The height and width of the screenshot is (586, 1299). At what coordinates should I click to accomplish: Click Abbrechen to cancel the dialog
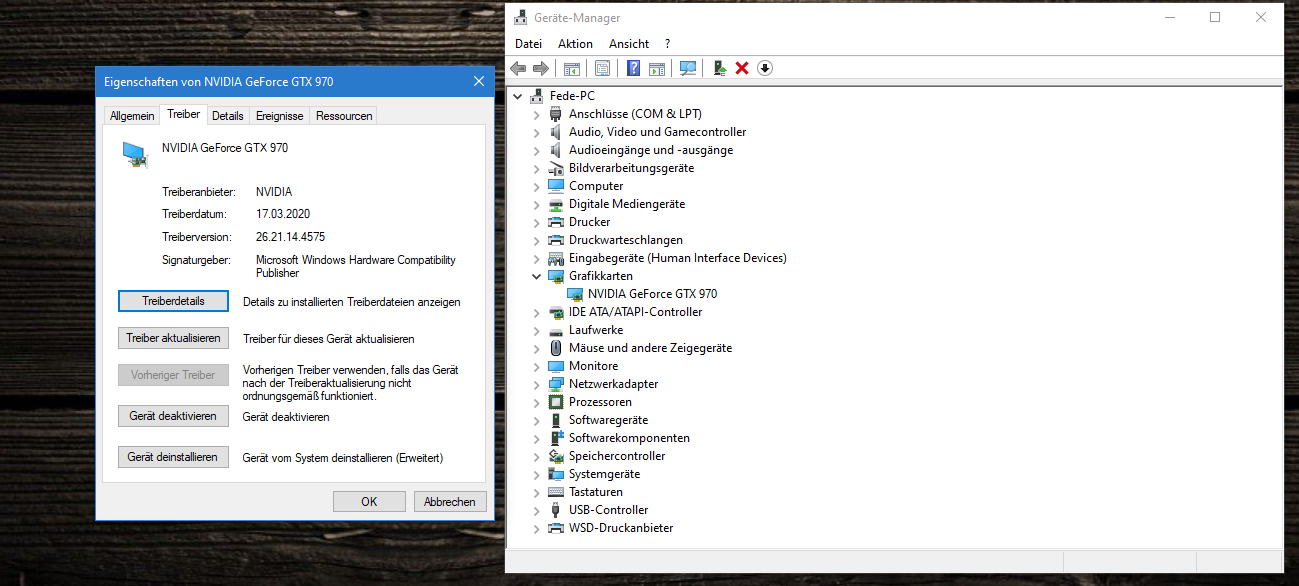449,502
